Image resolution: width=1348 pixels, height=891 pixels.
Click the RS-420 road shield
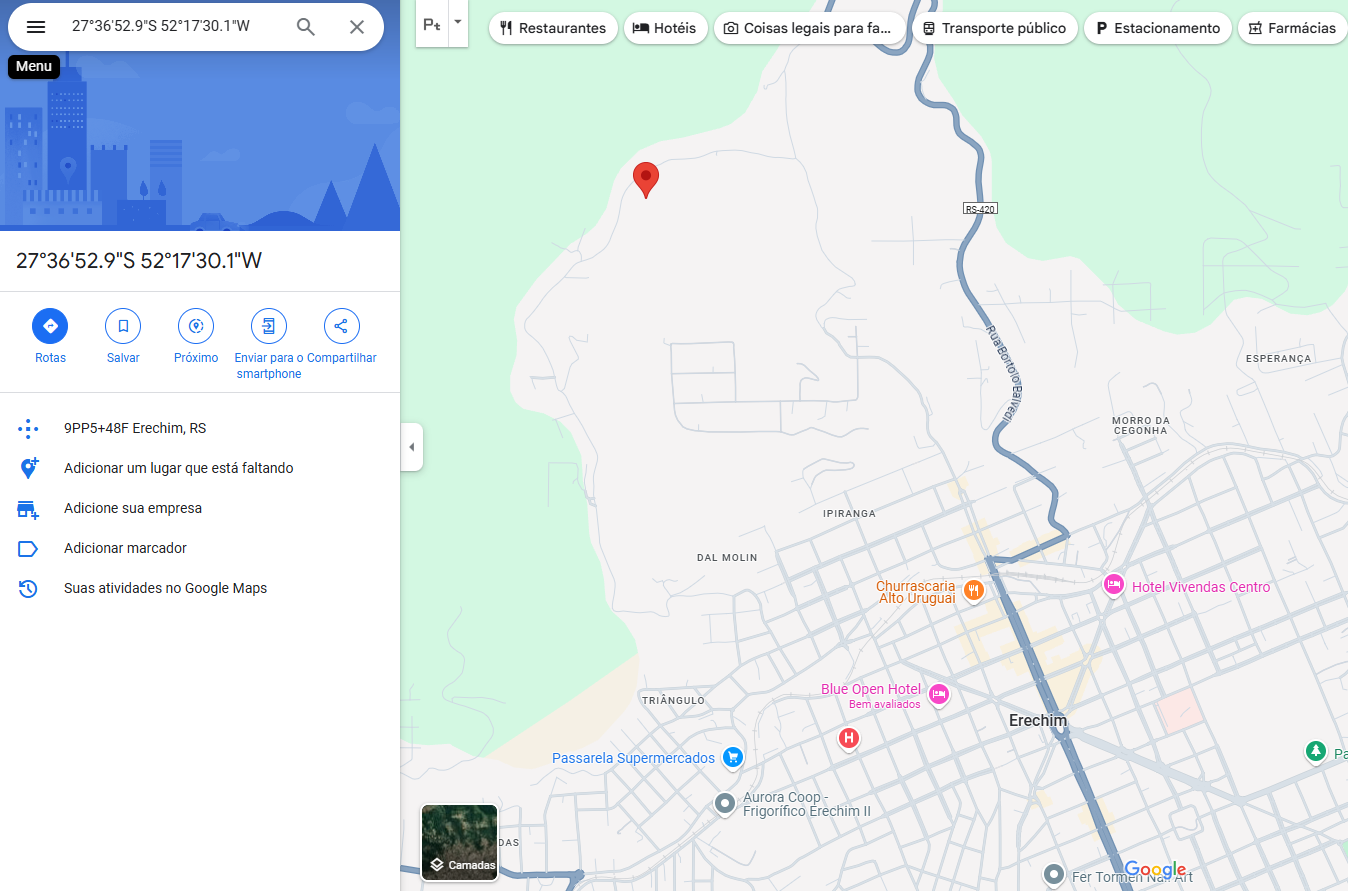pyautogui.click(x=980, y=209)
